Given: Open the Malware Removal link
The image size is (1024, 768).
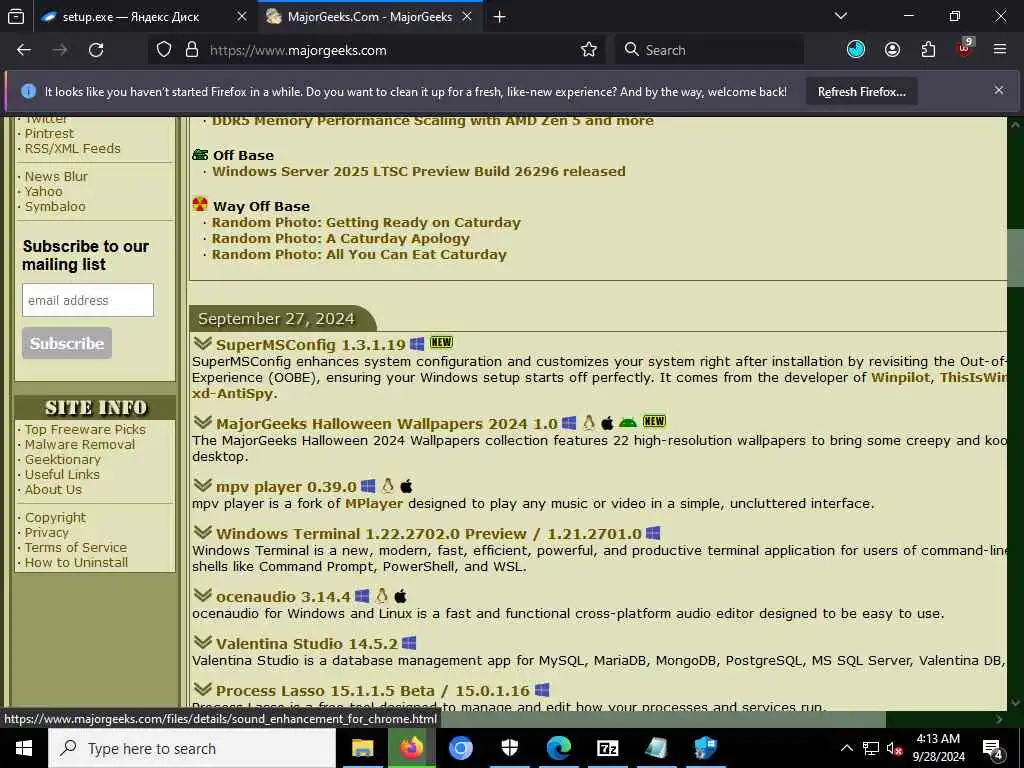Looking at the screenshot, I should tap(80, 444).
